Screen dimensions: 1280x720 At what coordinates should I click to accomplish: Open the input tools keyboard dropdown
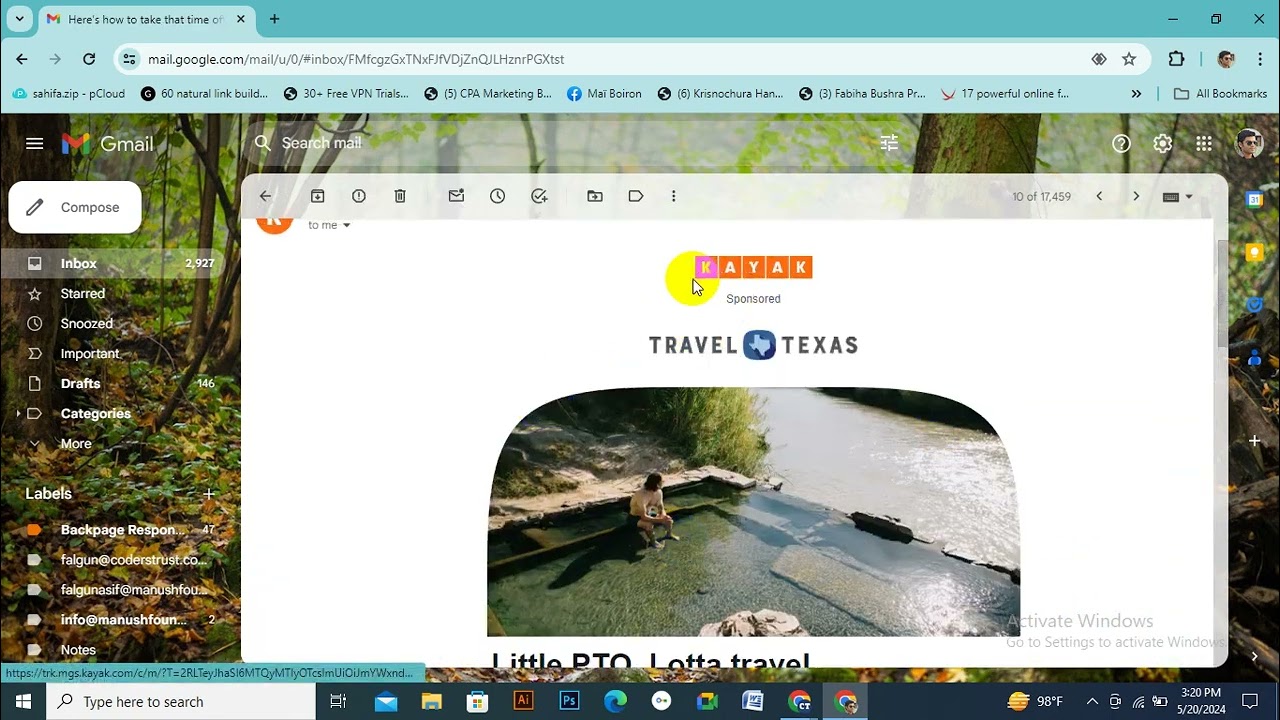[1177, 197]
